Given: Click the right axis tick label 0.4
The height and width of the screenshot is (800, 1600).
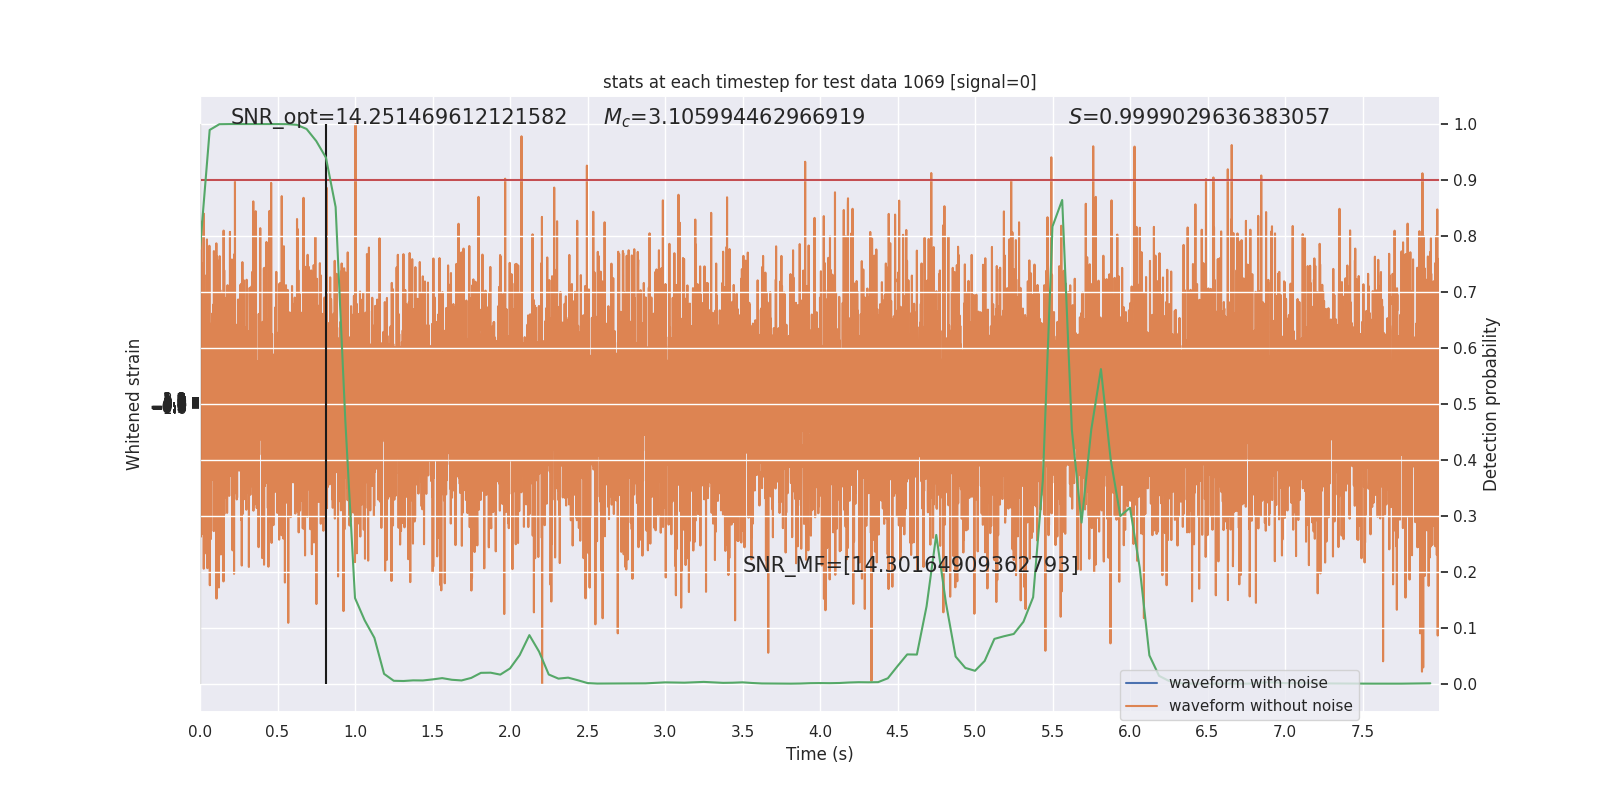Looking at the screenshot, I should [1465, 461].
